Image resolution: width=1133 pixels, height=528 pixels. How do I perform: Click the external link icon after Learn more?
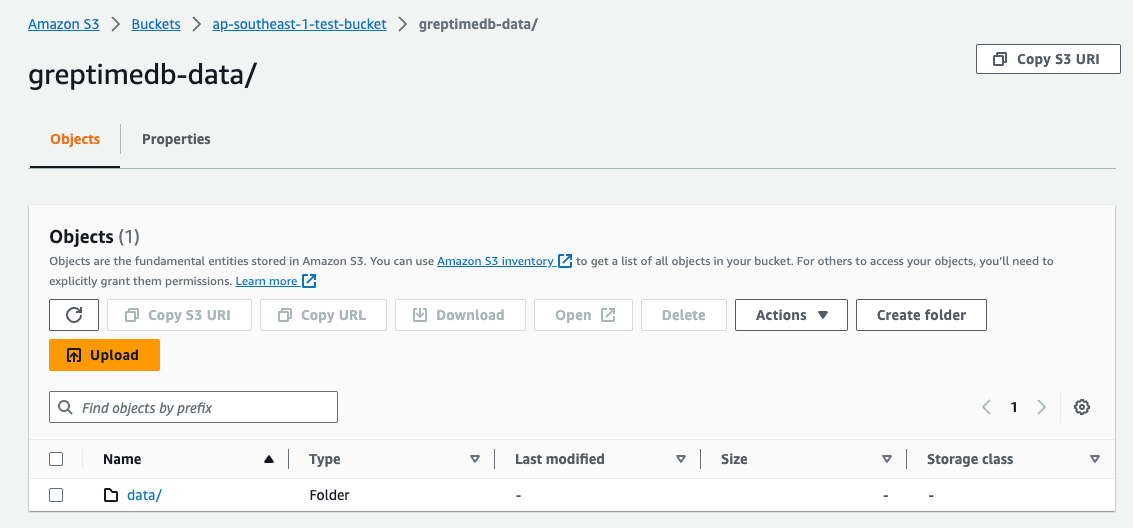(309, 281)
